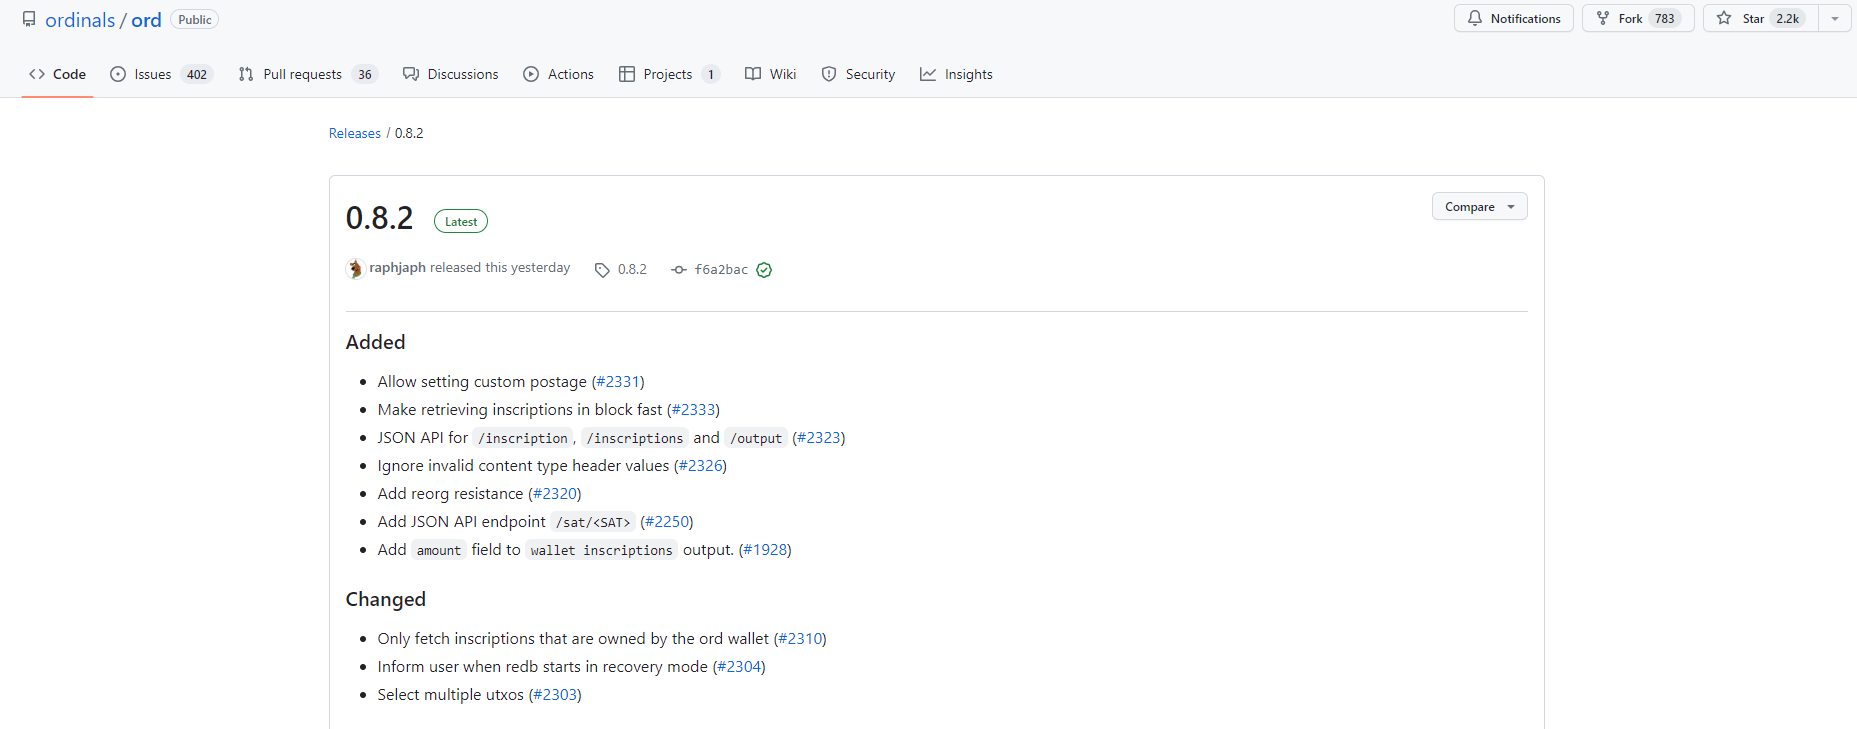
Task: Click the Notifications bell button
Action: click(1514, 18)
